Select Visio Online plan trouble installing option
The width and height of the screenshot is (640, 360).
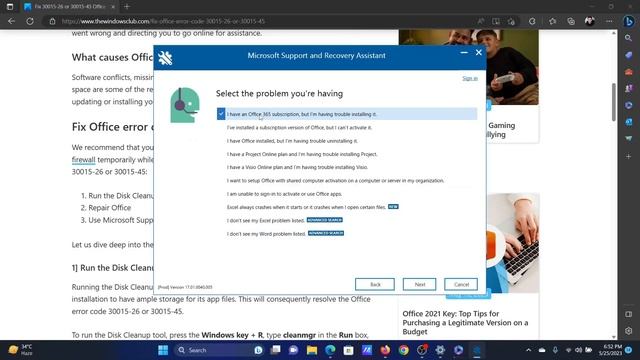pos(297,167)
